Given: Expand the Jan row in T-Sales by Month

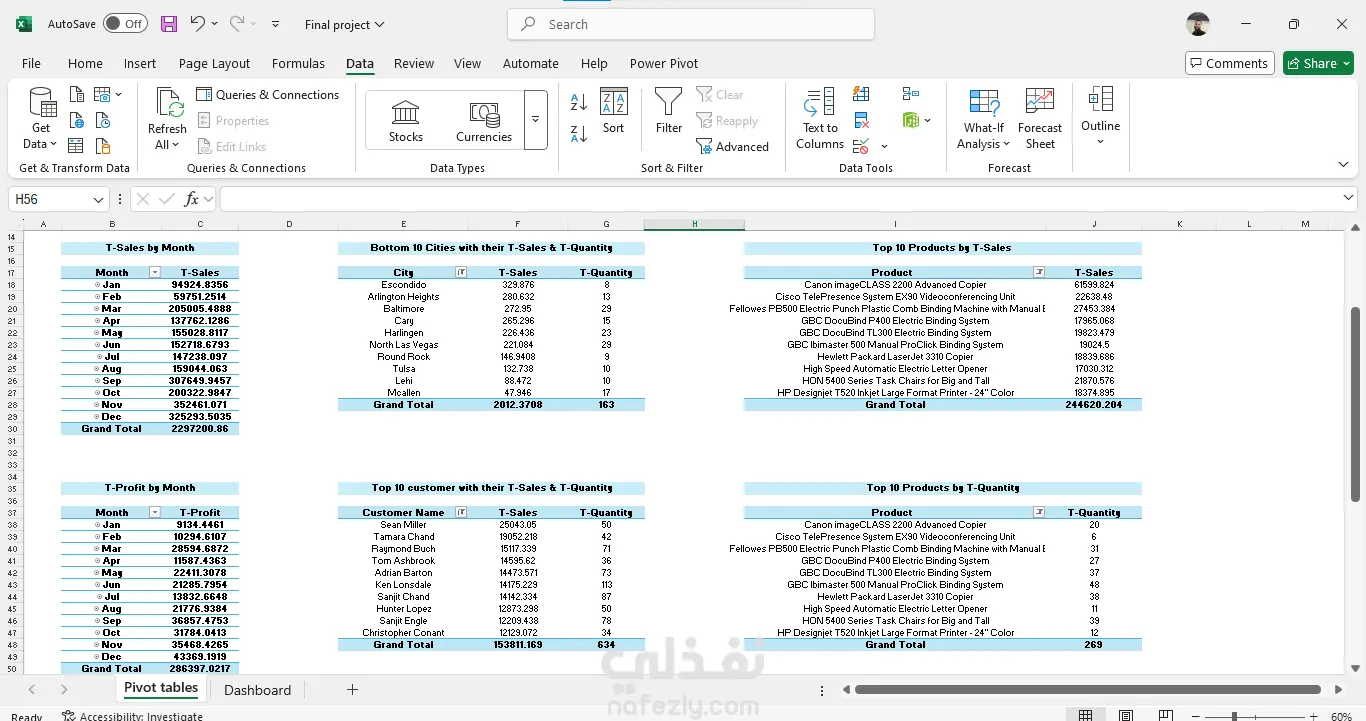Looking at the screenshot, I should tap(97, 285).
